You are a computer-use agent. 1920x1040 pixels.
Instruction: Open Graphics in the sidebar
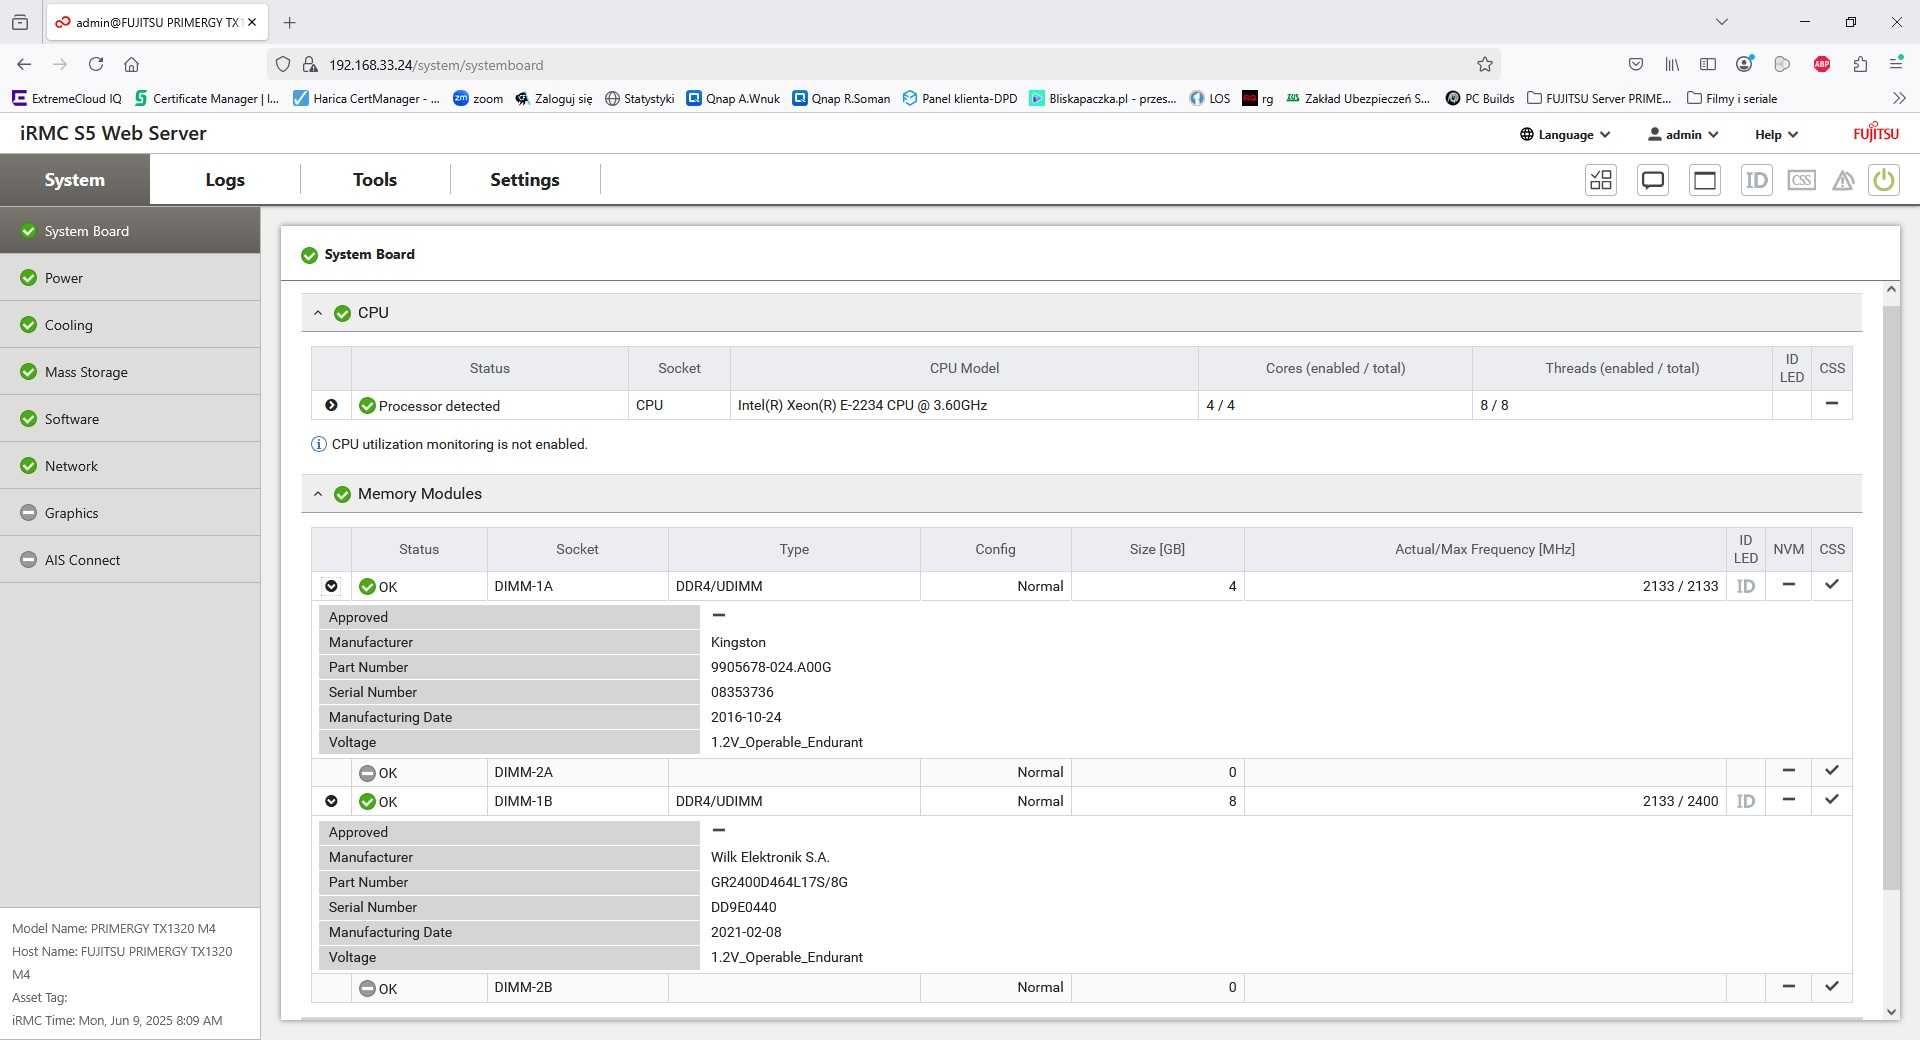tap(130, 513)
